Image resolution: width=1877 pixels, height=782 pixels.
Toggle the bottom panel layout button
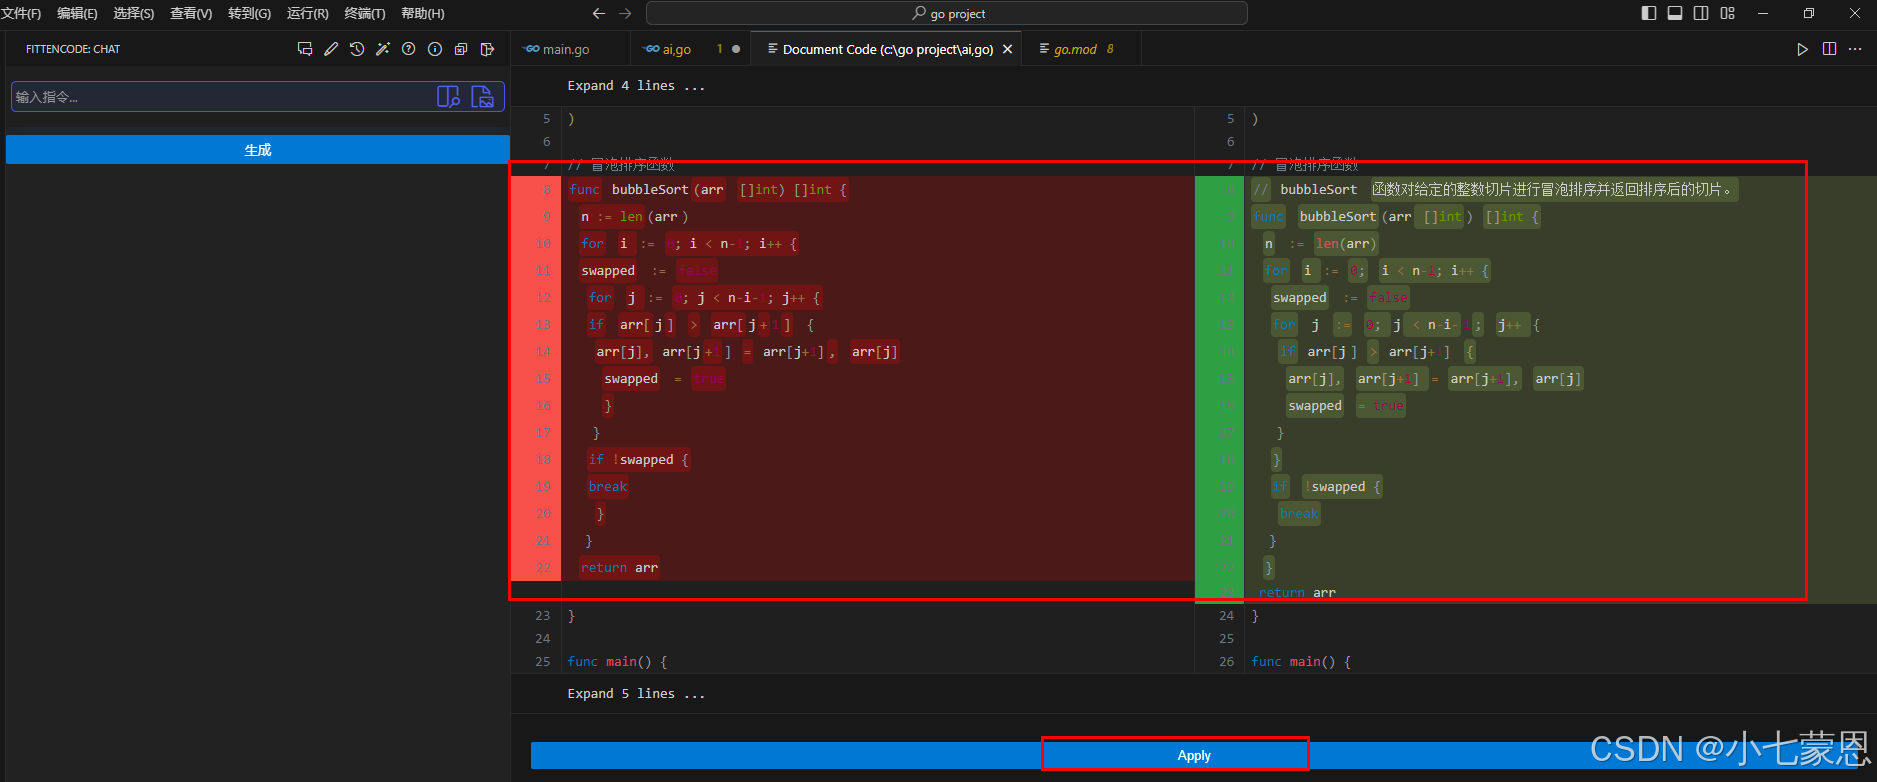point(1675,13)
